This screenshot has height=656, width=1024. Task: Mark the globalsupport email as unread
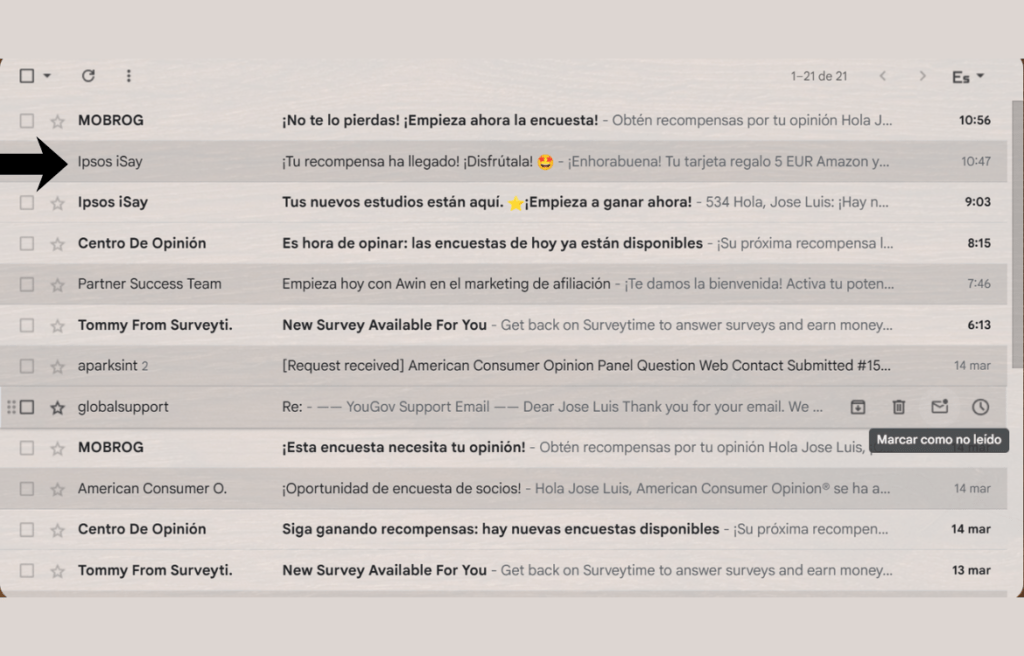pos(939,407)
